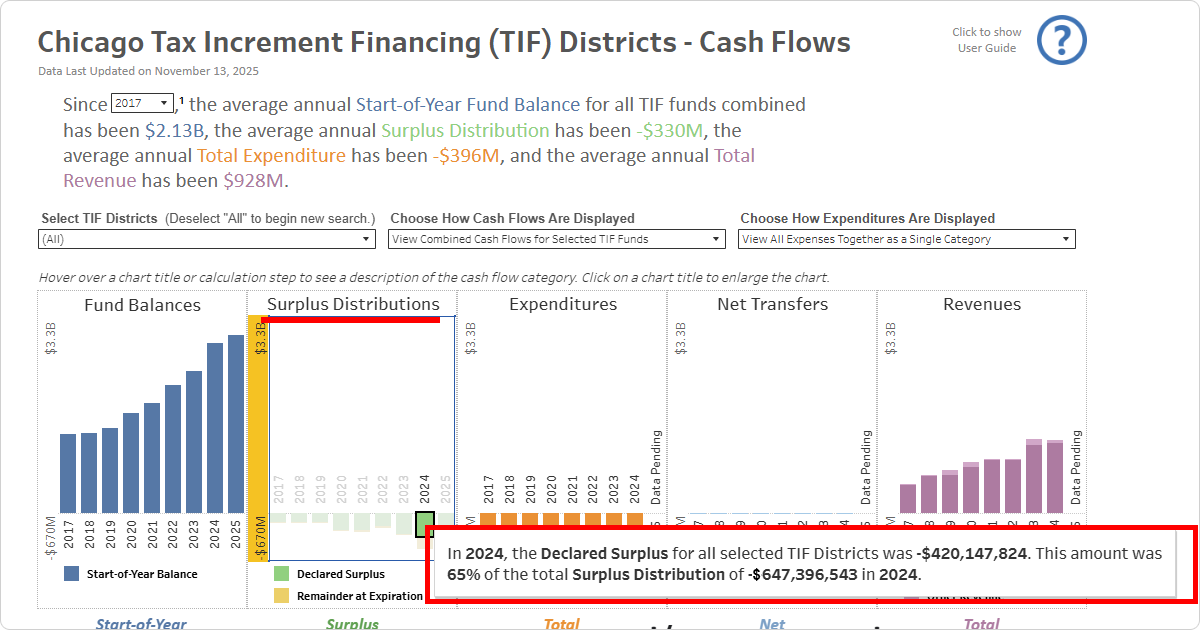1200x630 pixels.
Task: Open the 'Choose How Expenditures Are Displayed' dropdown
Action: (906, 238)
